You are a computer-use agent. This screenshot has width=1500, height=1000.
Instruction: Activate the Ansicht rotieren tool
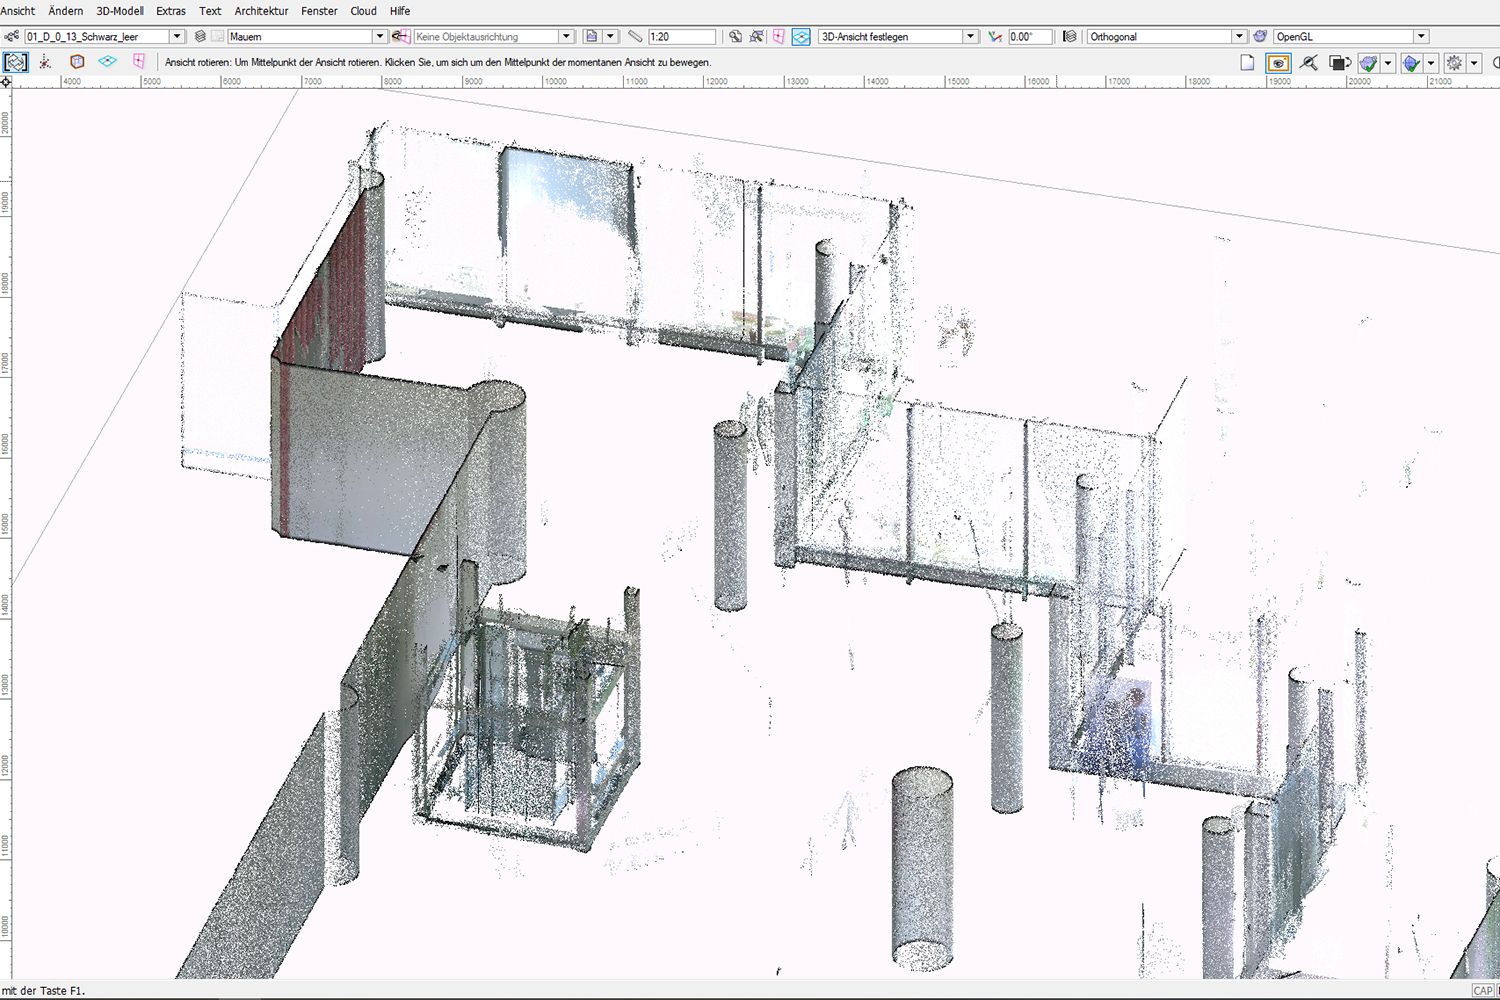click(15, 62)
